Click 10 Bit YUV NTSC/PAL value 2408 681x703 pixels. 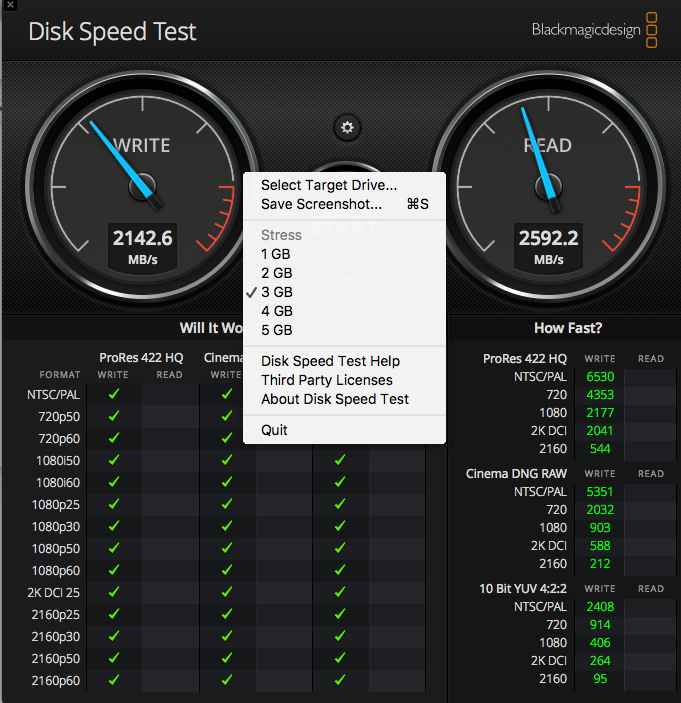(600, 607)
